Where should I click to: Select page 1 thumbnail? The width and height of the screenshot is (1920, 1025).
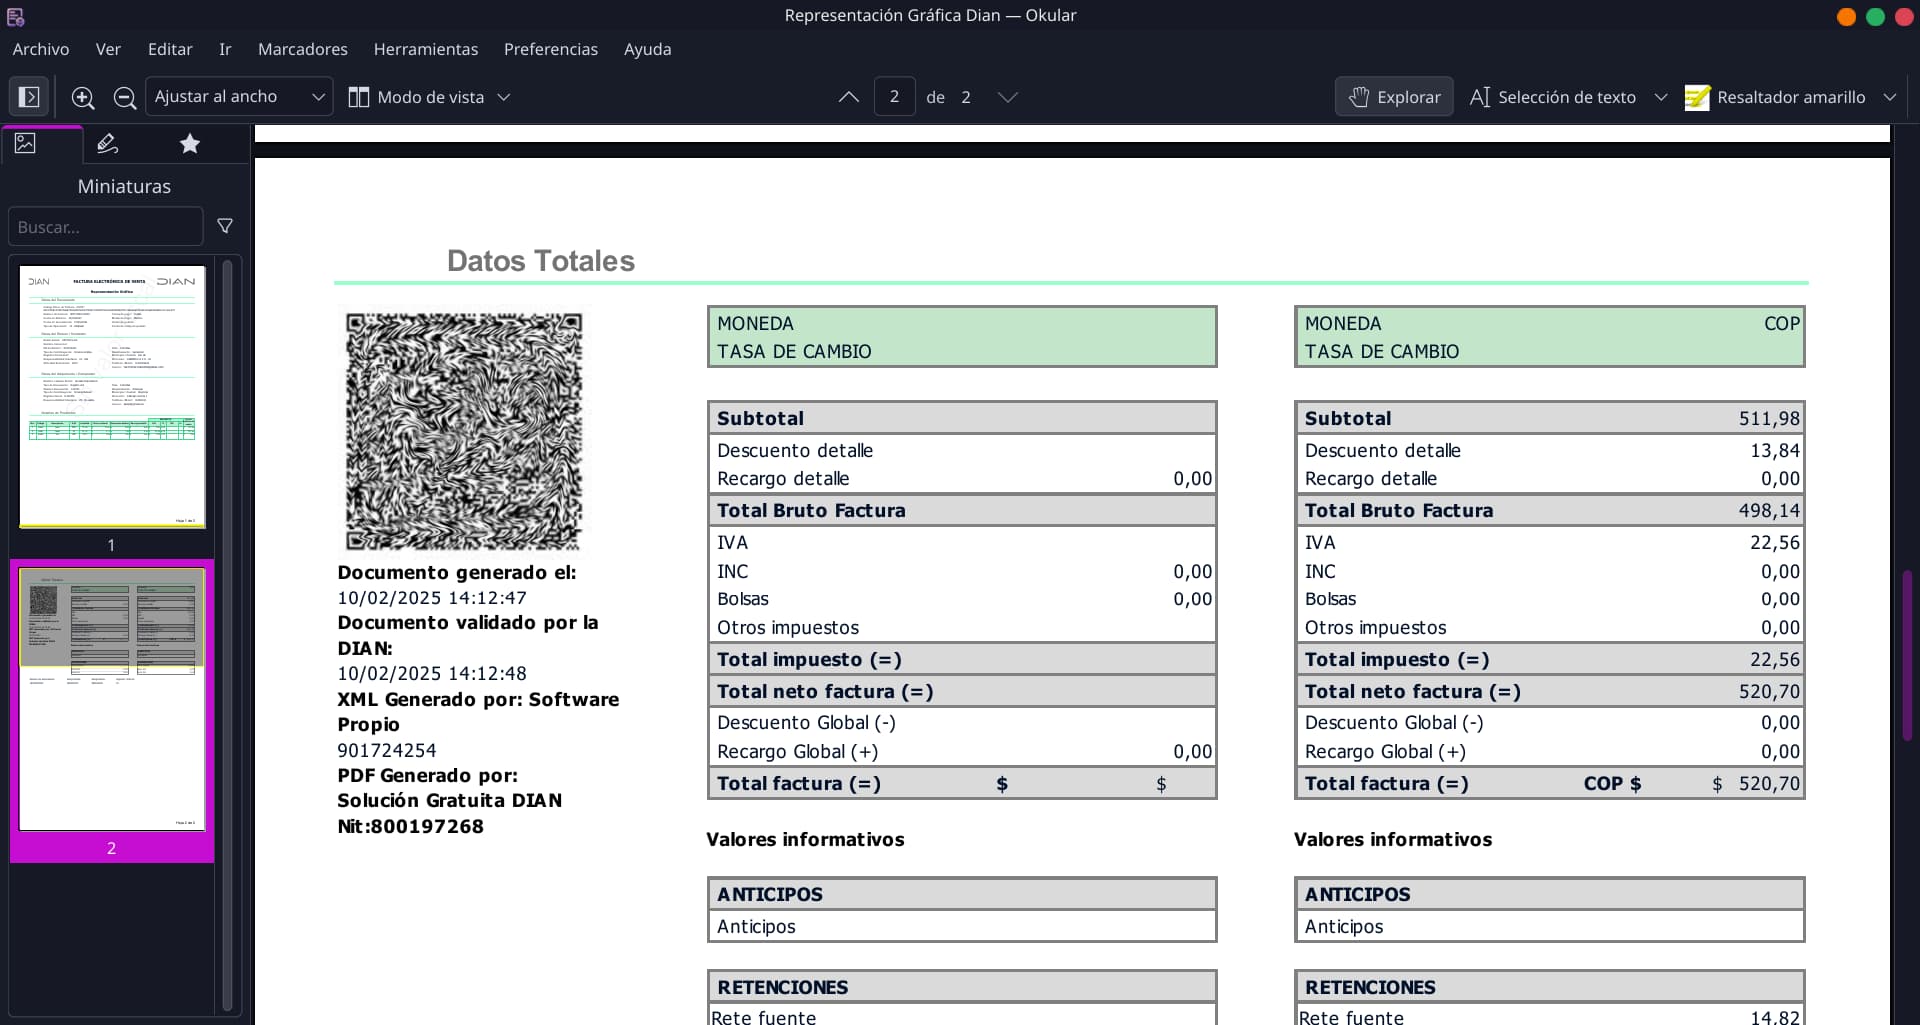112,396
